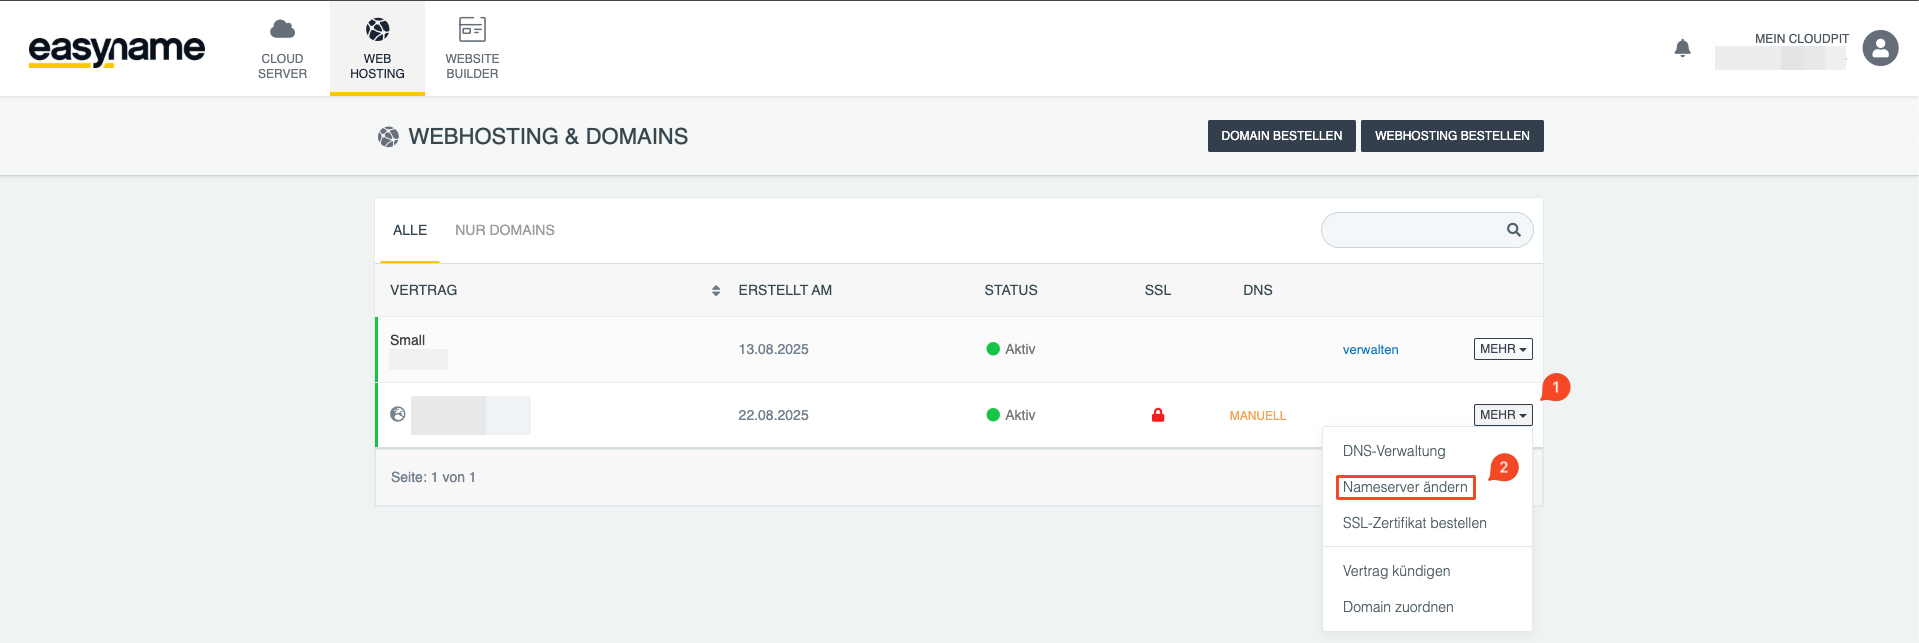Screen dimensions: 1919x643
Task: Choose Nameserver ändern from menu
Action: 1404,487
